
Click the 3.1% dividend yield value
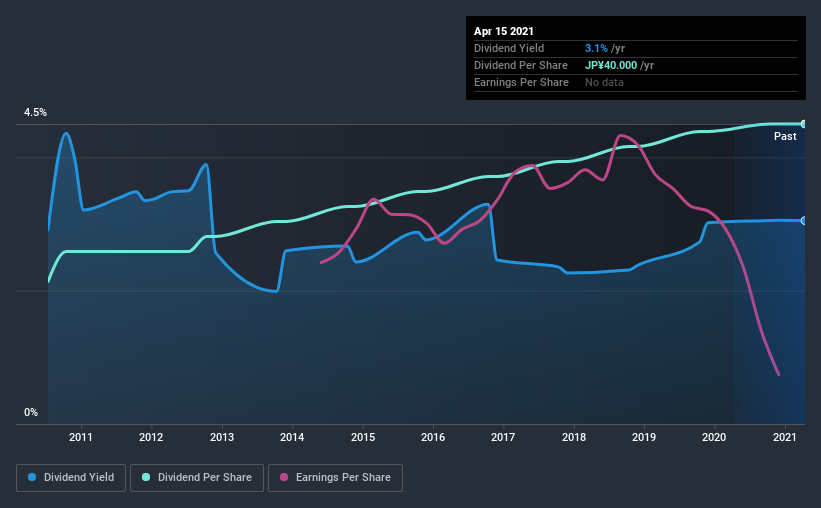click(596, 48)
